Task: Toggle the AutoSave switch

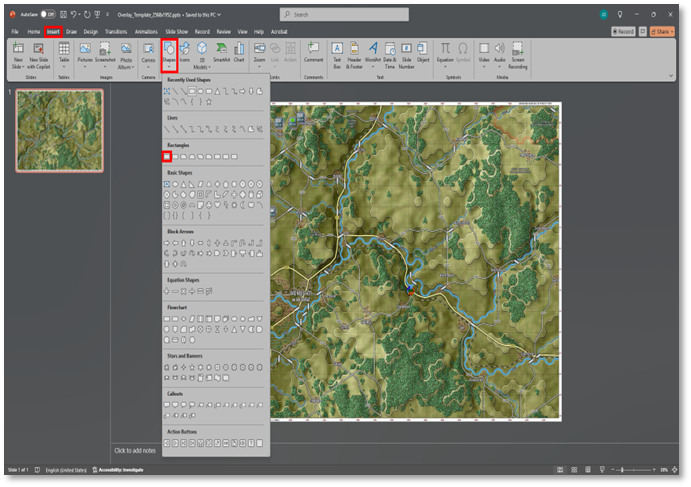Action: click(47, 14)
